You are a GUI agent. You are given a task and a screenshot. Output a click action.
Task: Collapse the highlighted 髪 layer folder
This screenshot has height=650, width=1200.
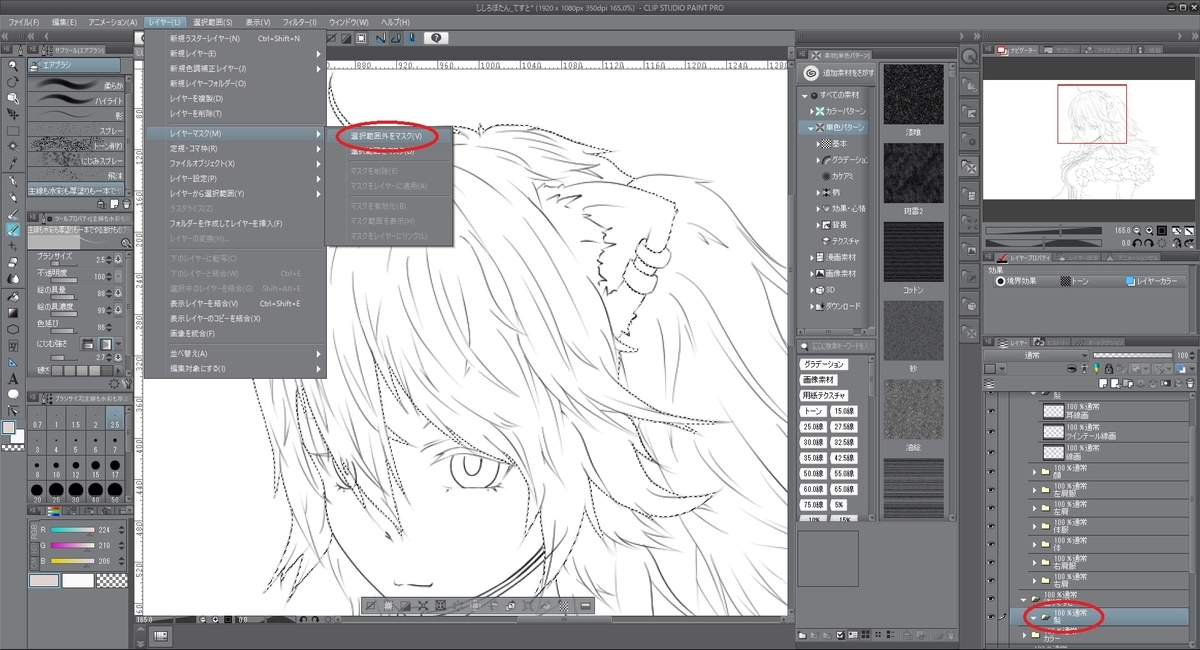coord(1031,618)
